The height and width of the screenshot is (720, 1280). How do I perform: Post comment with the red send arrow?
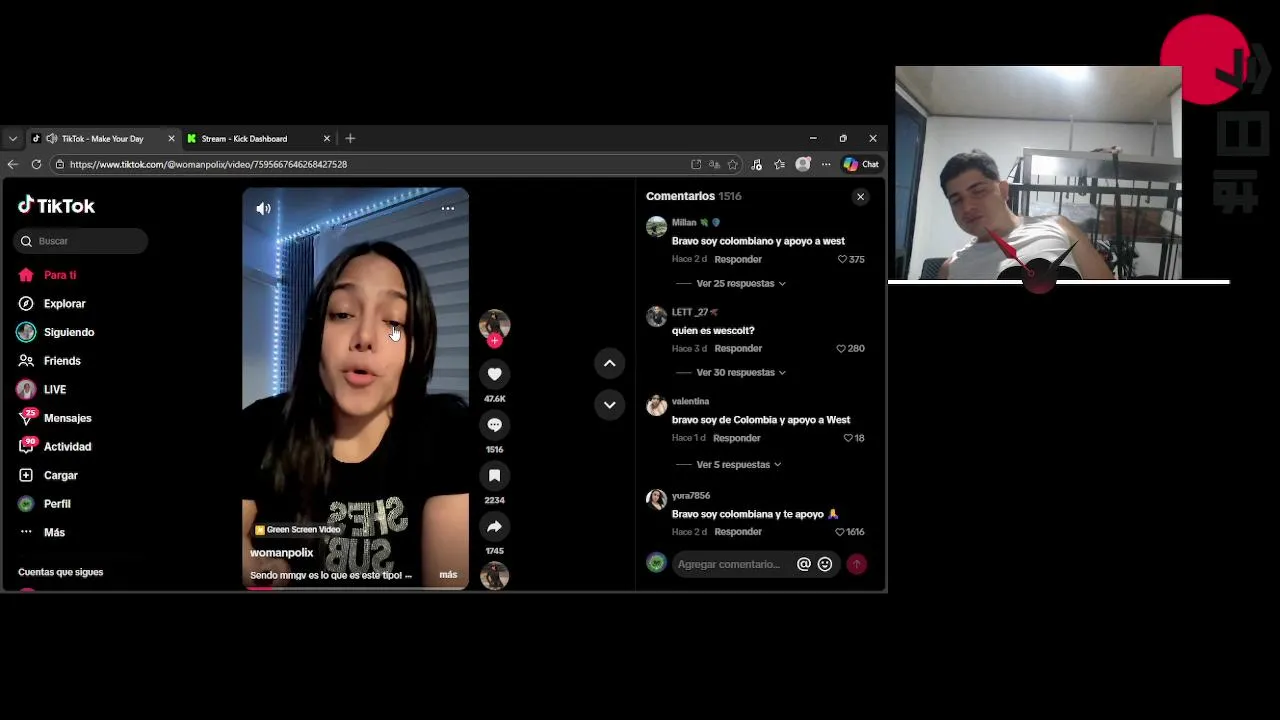click(x=856, y=565)
